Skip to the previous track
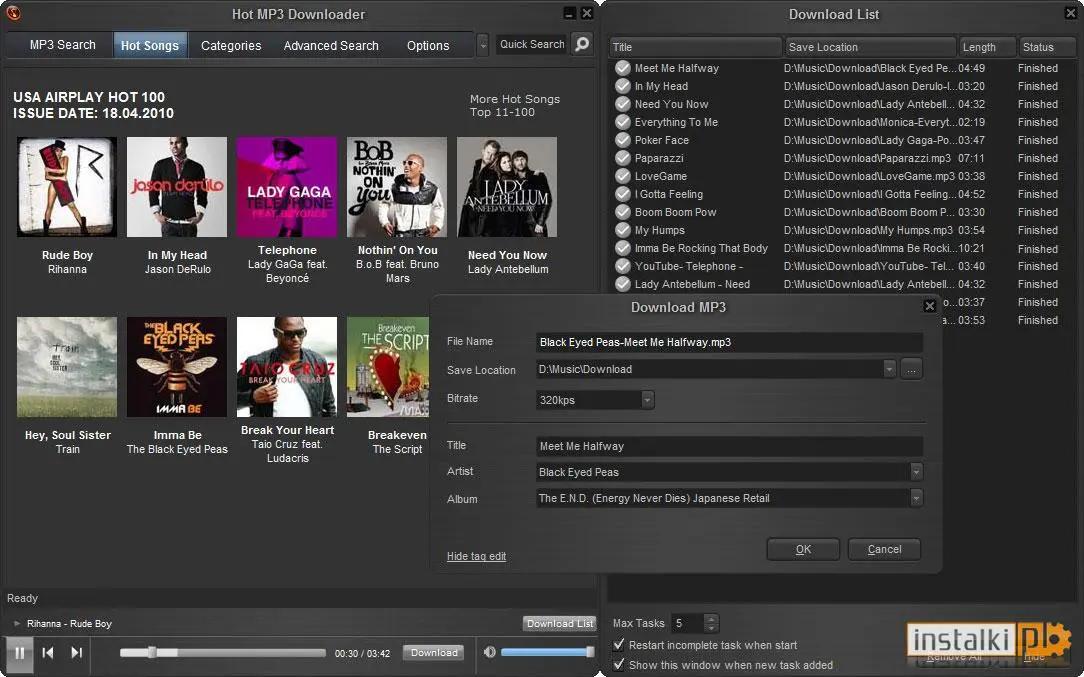The height and width of the screenshot is (677, 1084). [48, 652]
